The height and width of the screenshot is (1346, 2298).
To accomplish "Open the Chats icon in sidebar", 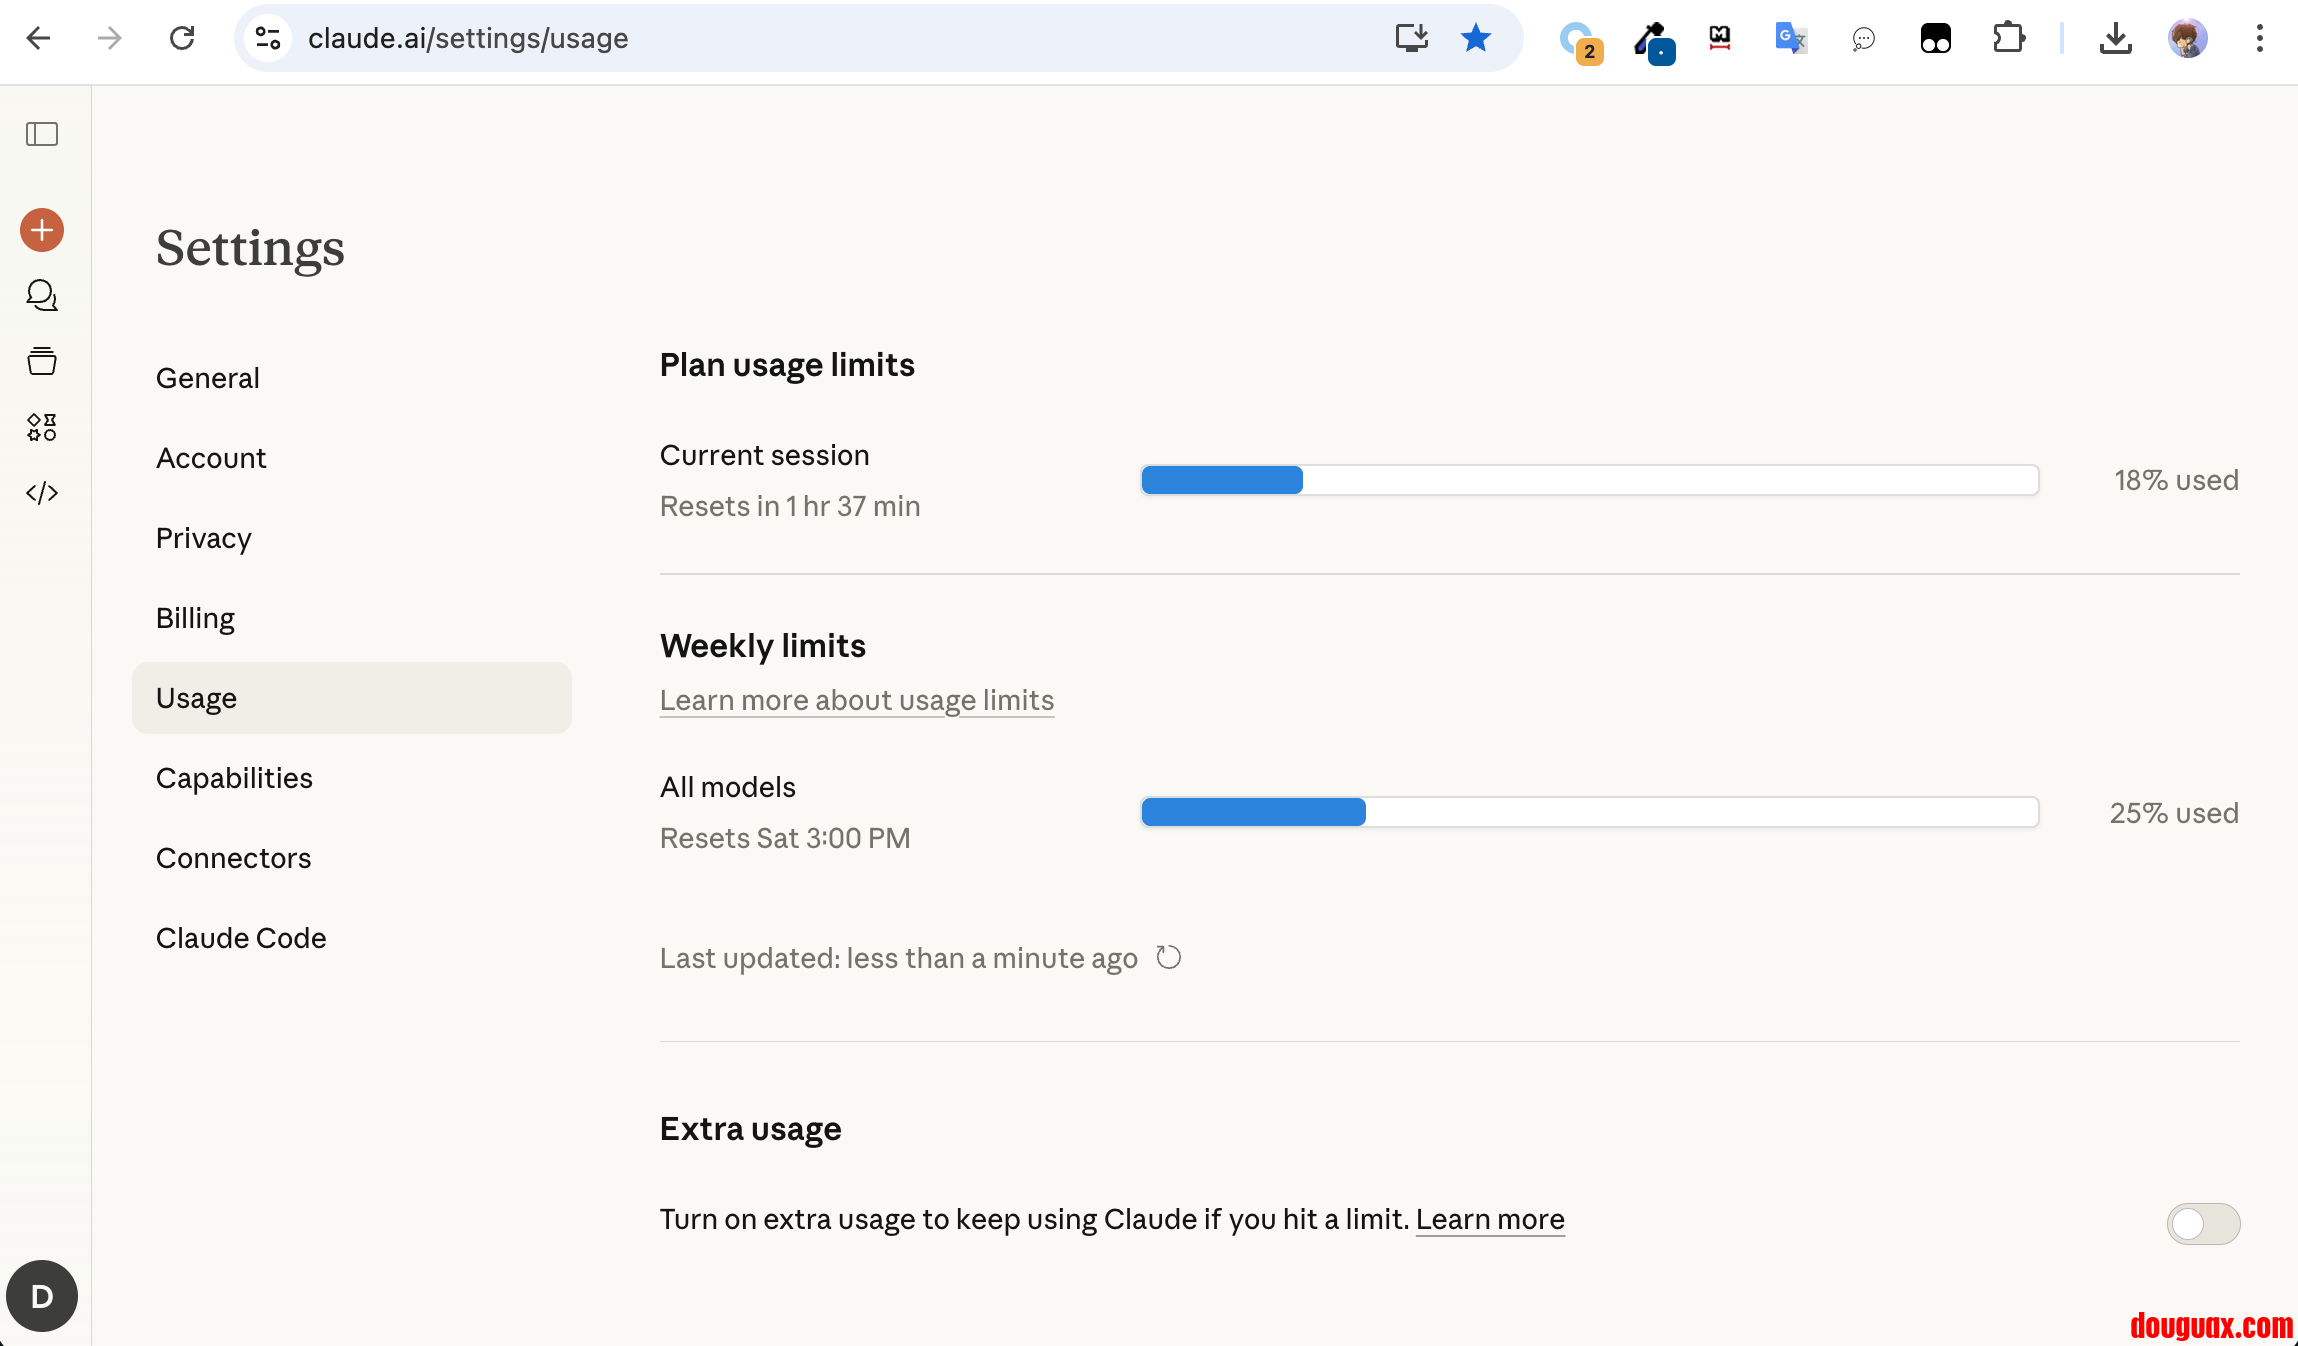I will [x=42, y=296].
